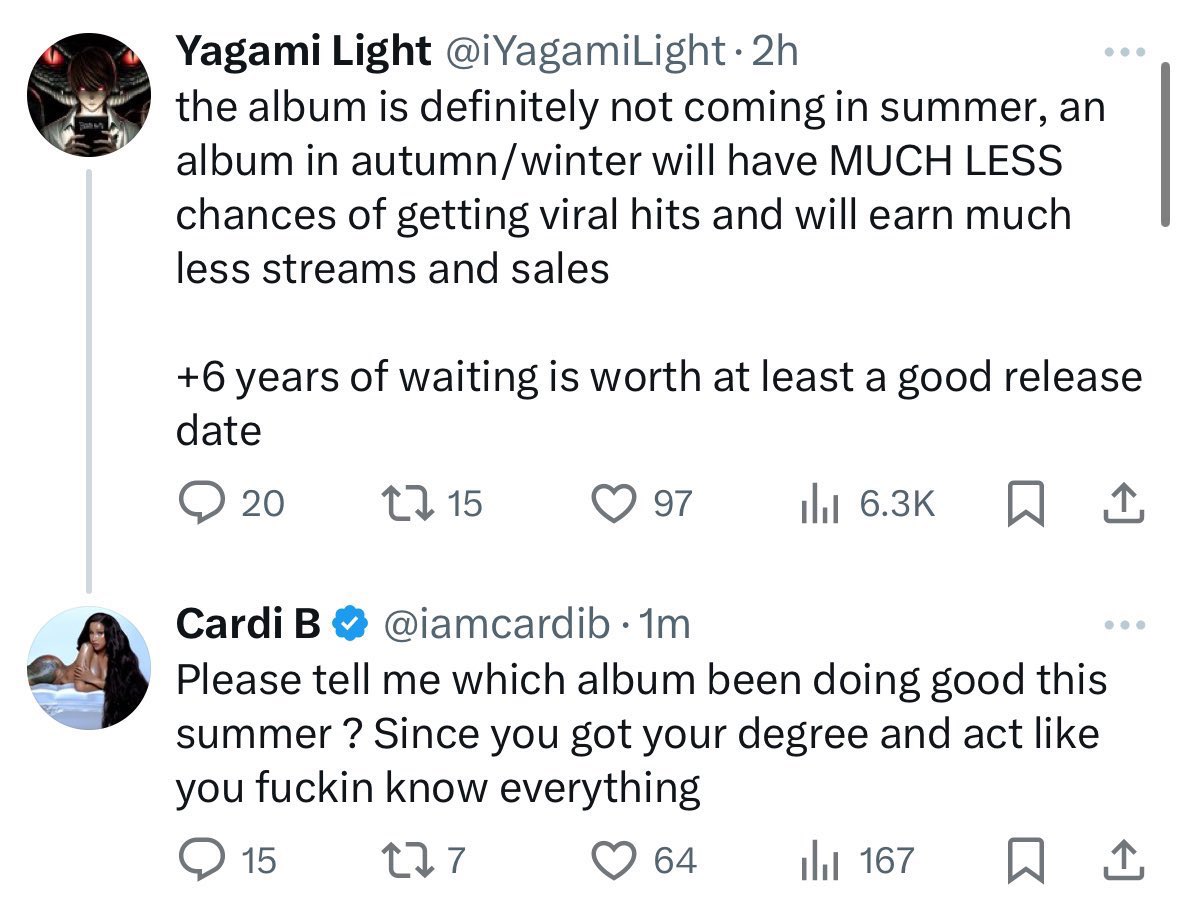Click the vertical scrollbar thumb at right
This screenshot has width=1179, height=920.
[x=1165, y=143]
